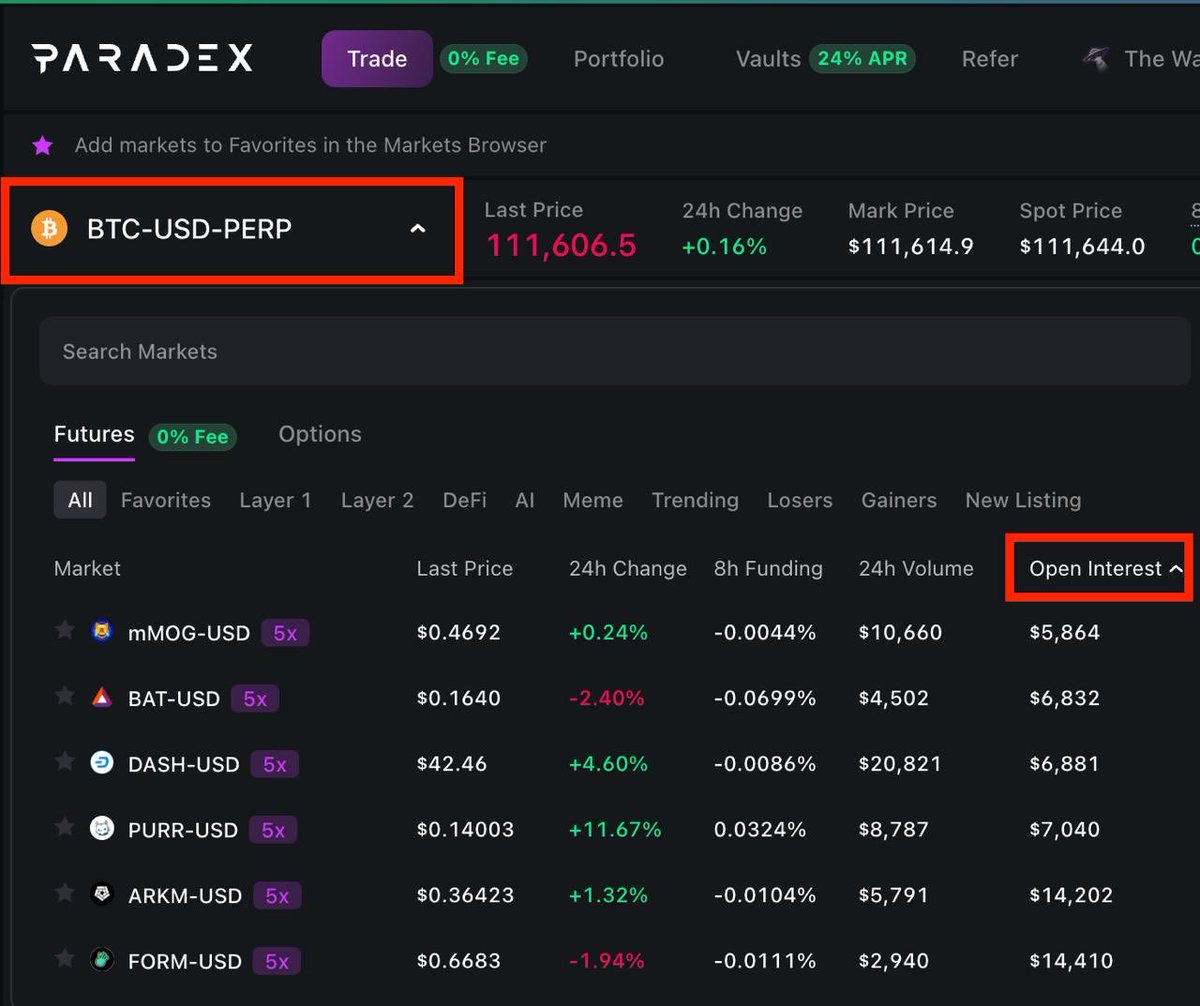Click the Futures tab's 0% Fee badge

[192, 437]
